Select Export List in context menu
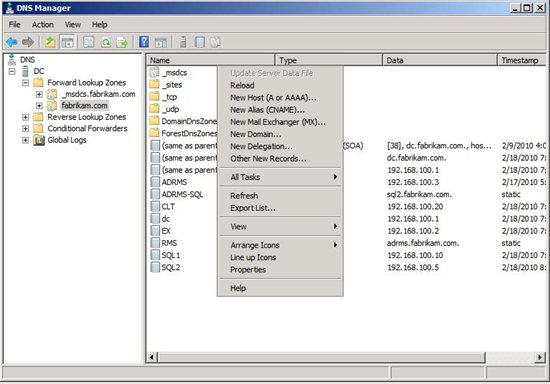 pyautogui.click(x=280, y=208)
